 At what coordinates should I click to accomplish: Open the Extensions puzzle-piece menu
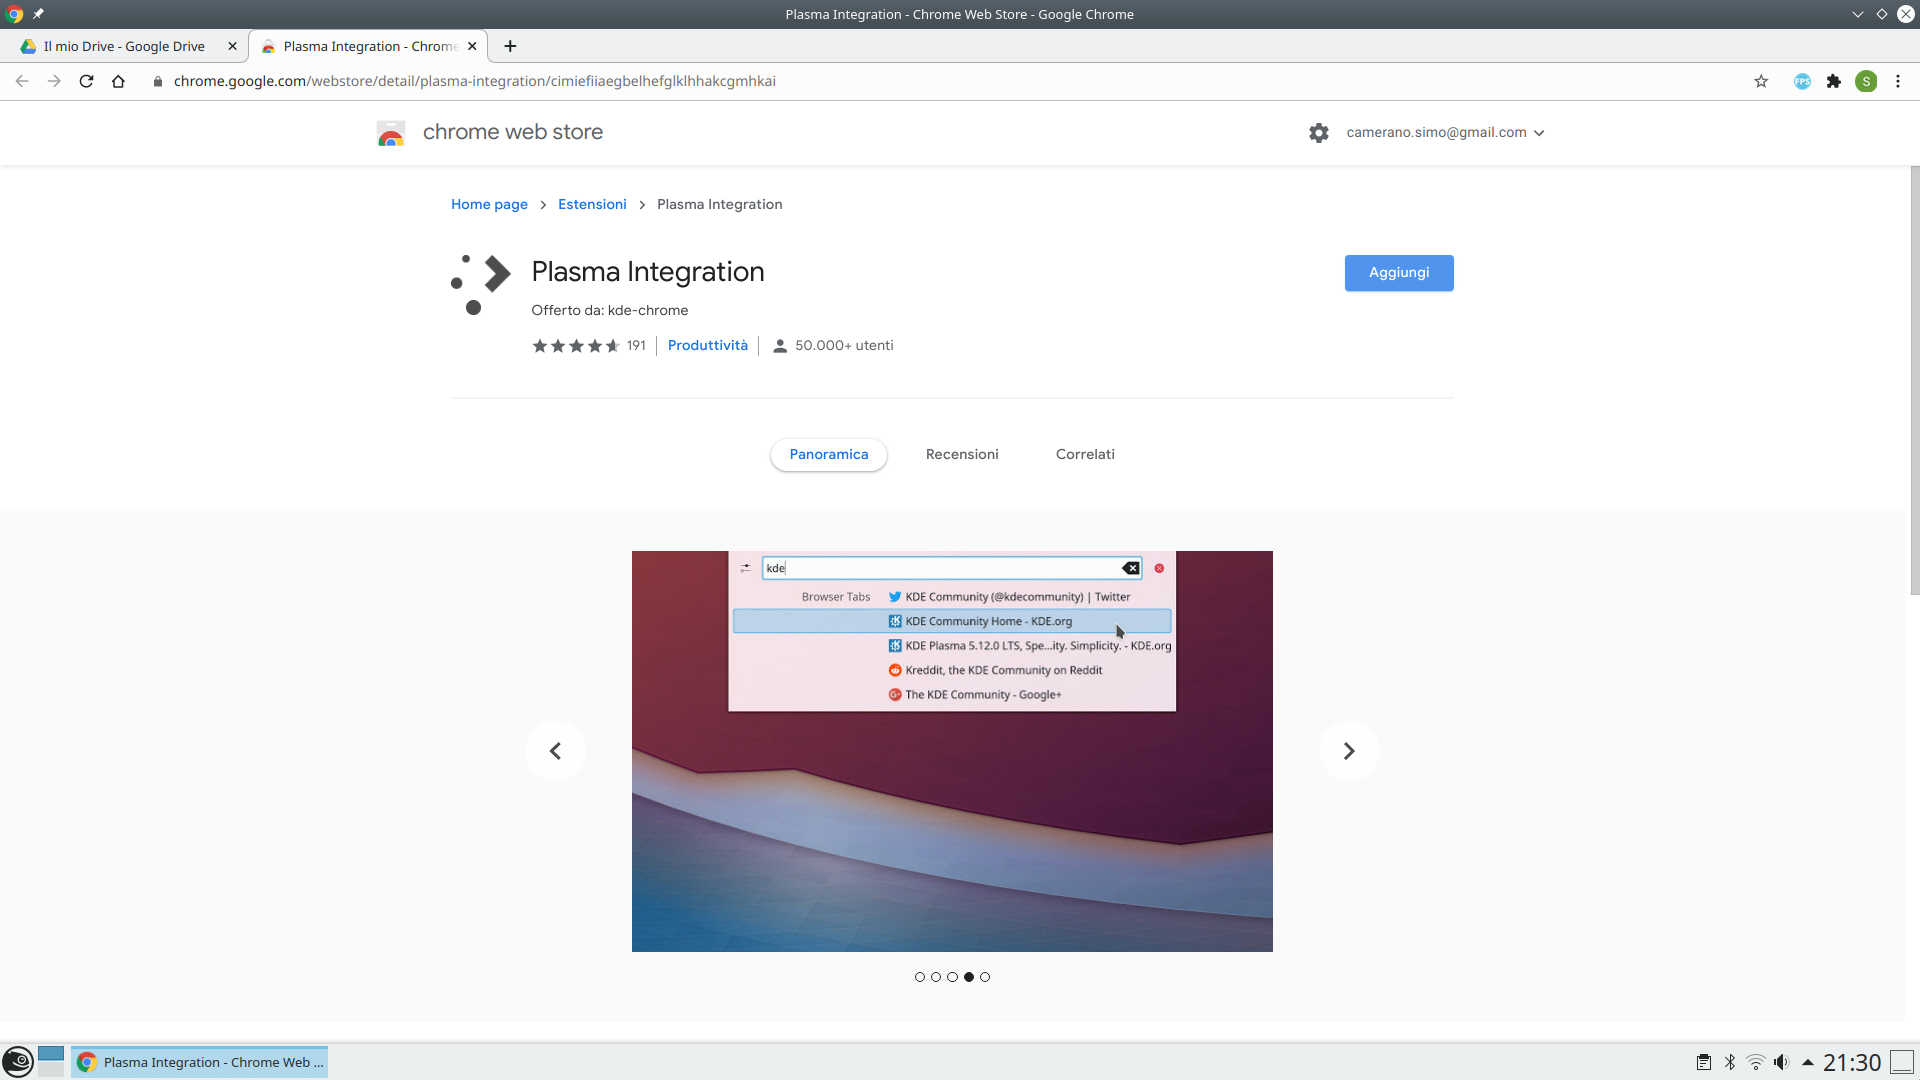coord(1833,81)
